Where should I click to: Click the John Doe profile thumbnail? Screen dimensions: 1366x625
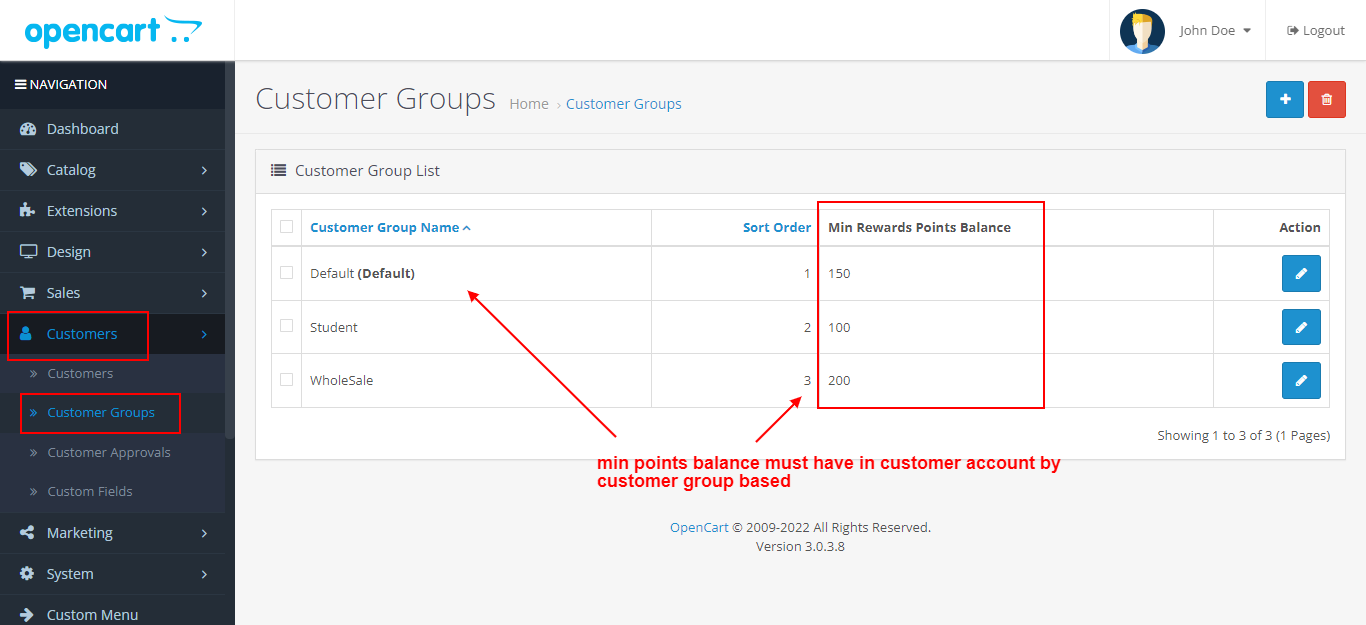(1142, 30)
